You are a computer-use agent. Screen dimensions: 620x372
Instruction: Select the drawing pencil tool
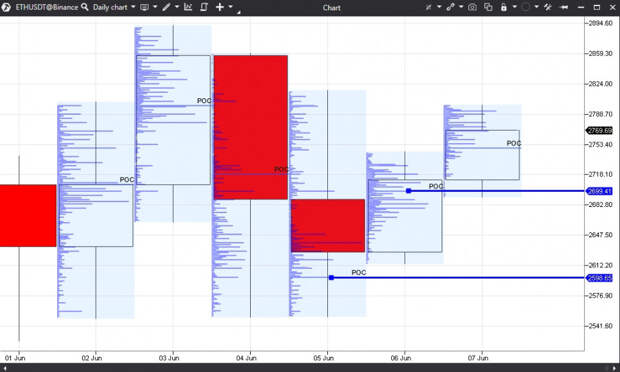[x=166, y=7]
